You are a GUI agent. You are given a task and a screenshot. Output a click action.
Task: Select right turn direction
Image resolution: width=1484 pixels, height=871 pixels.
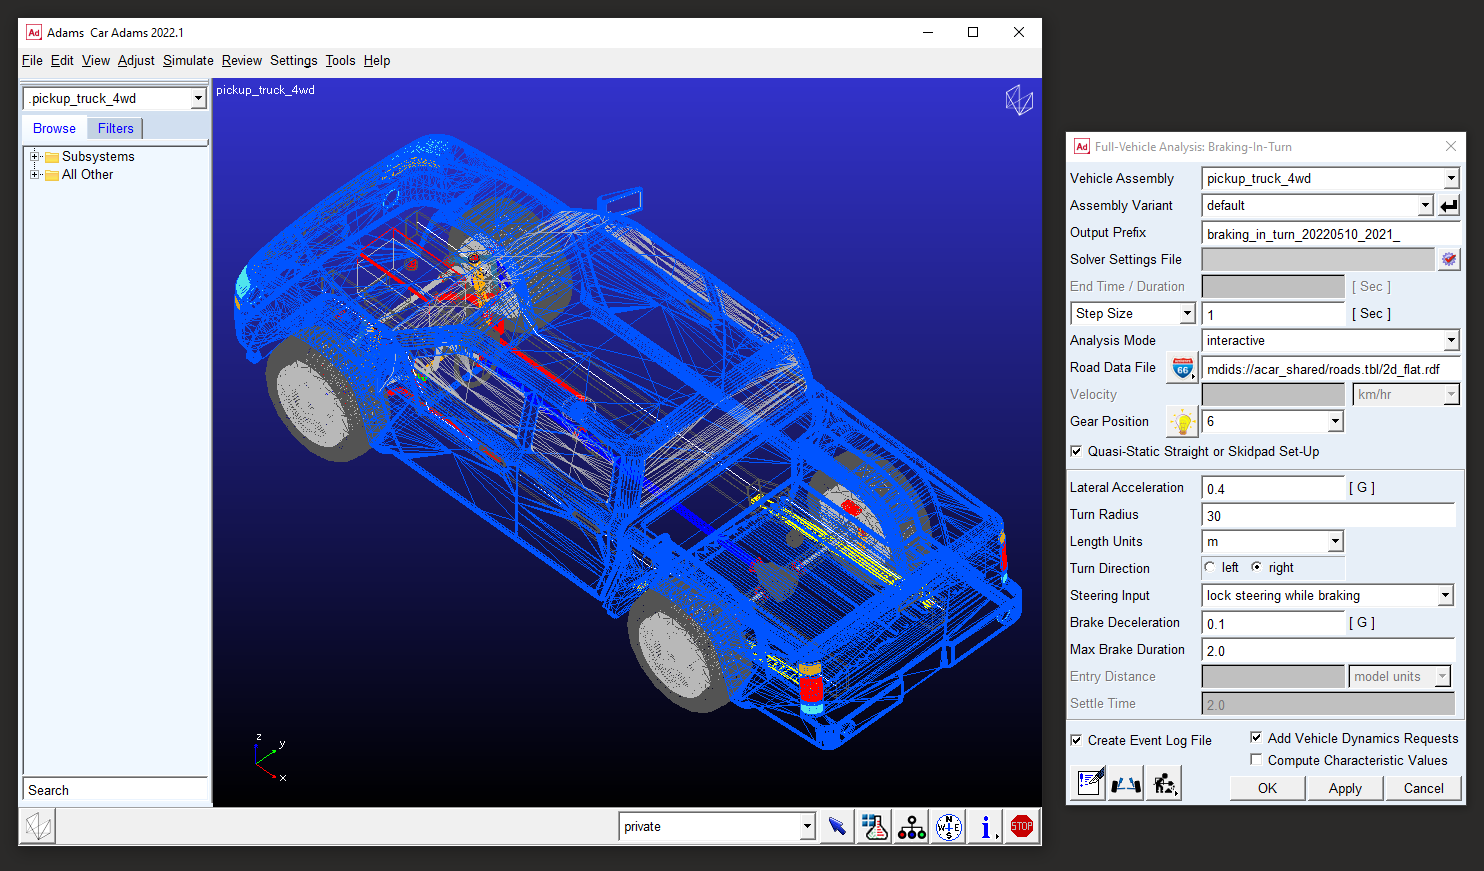click(x=1257, y=567)
